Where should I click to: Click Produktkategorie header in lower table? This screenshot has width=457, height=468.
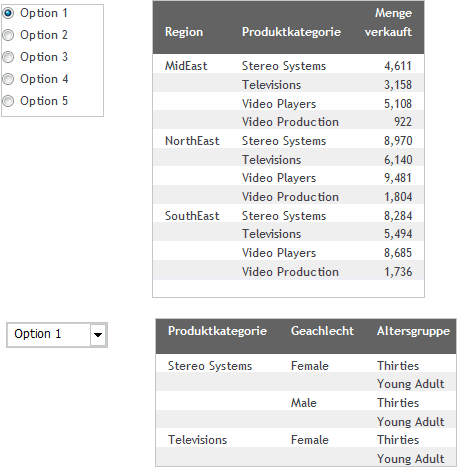217,331
